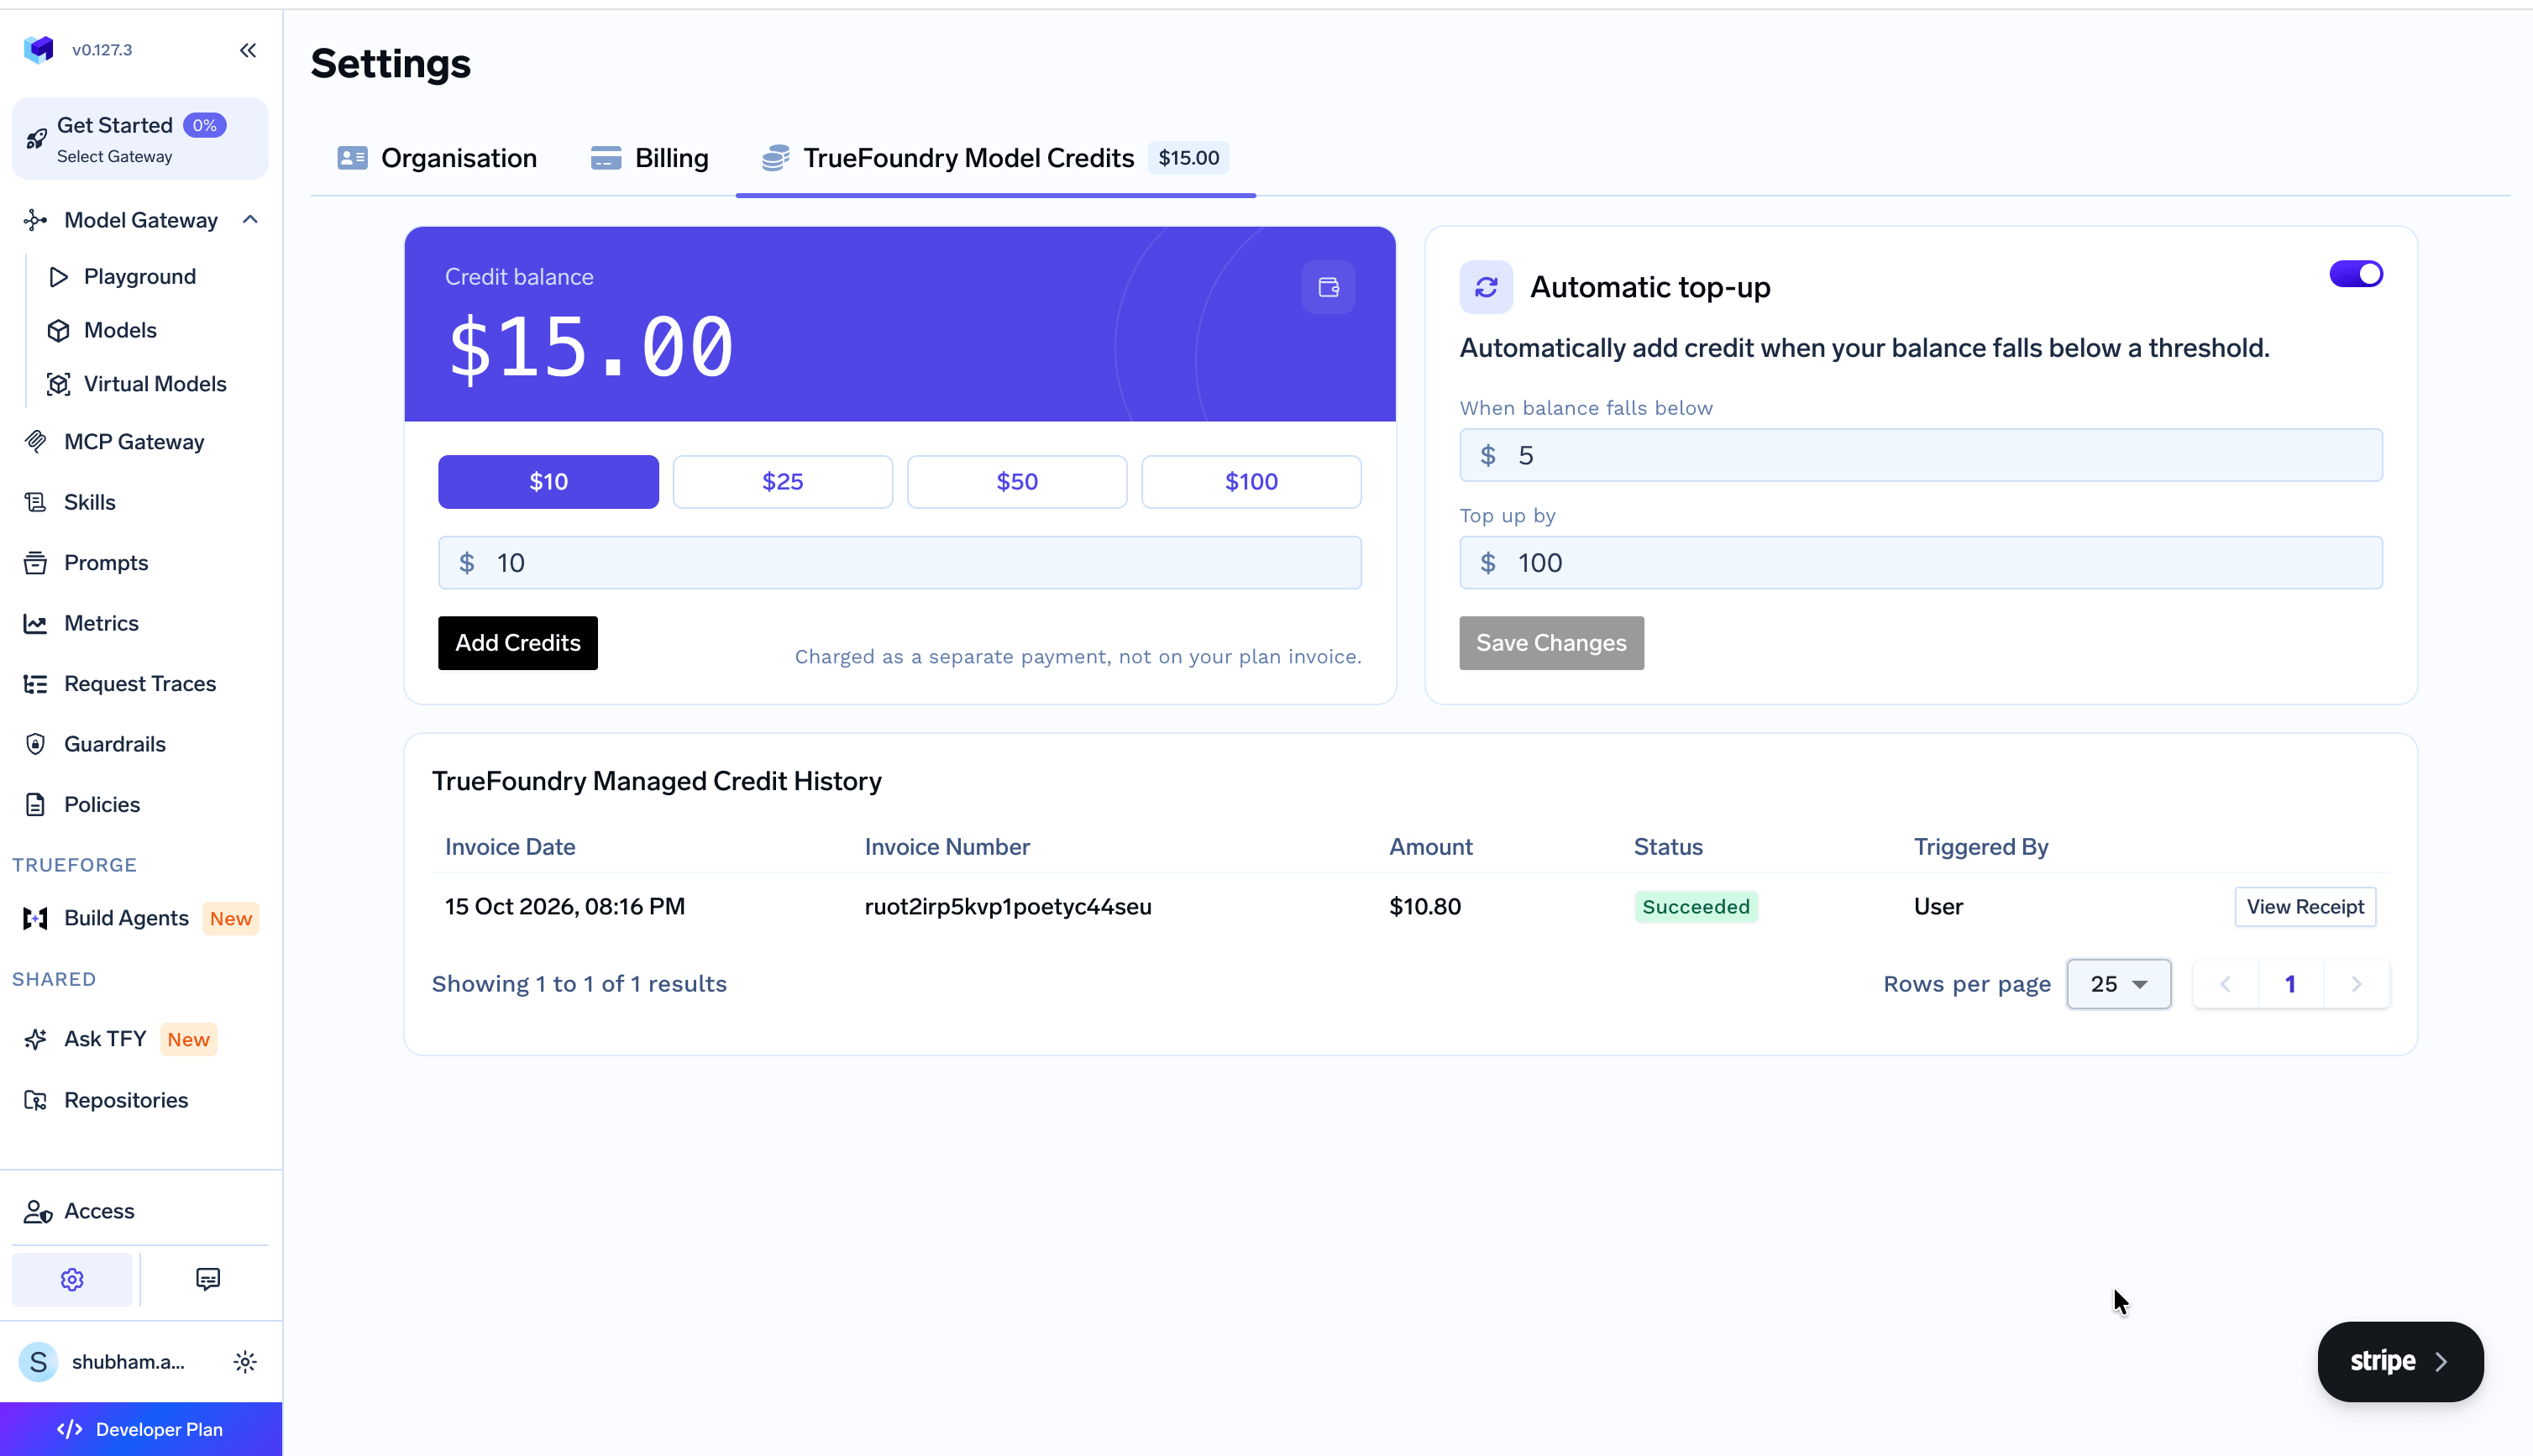Open the Models page

120,330
